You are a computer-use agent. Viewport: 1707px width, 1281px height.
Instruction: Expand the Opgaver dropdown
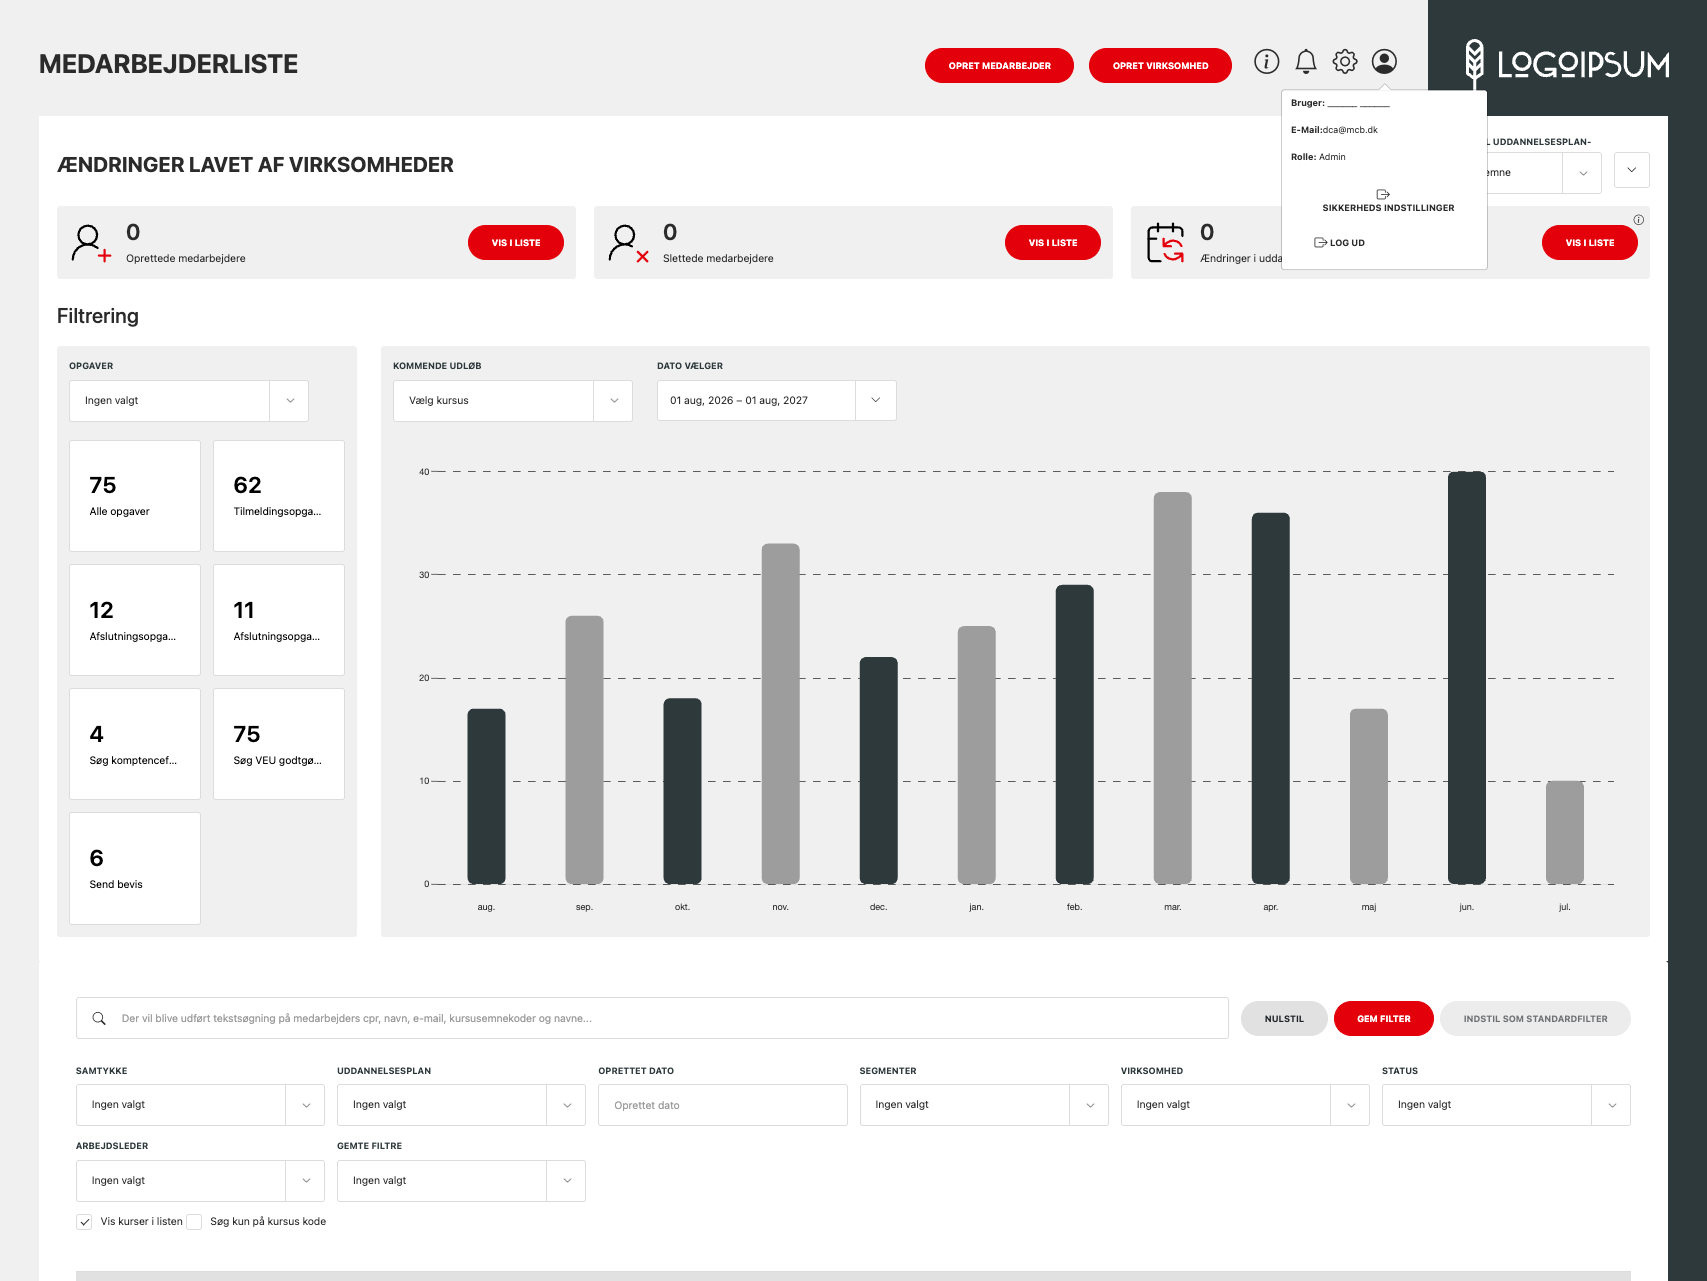point(189,401)
